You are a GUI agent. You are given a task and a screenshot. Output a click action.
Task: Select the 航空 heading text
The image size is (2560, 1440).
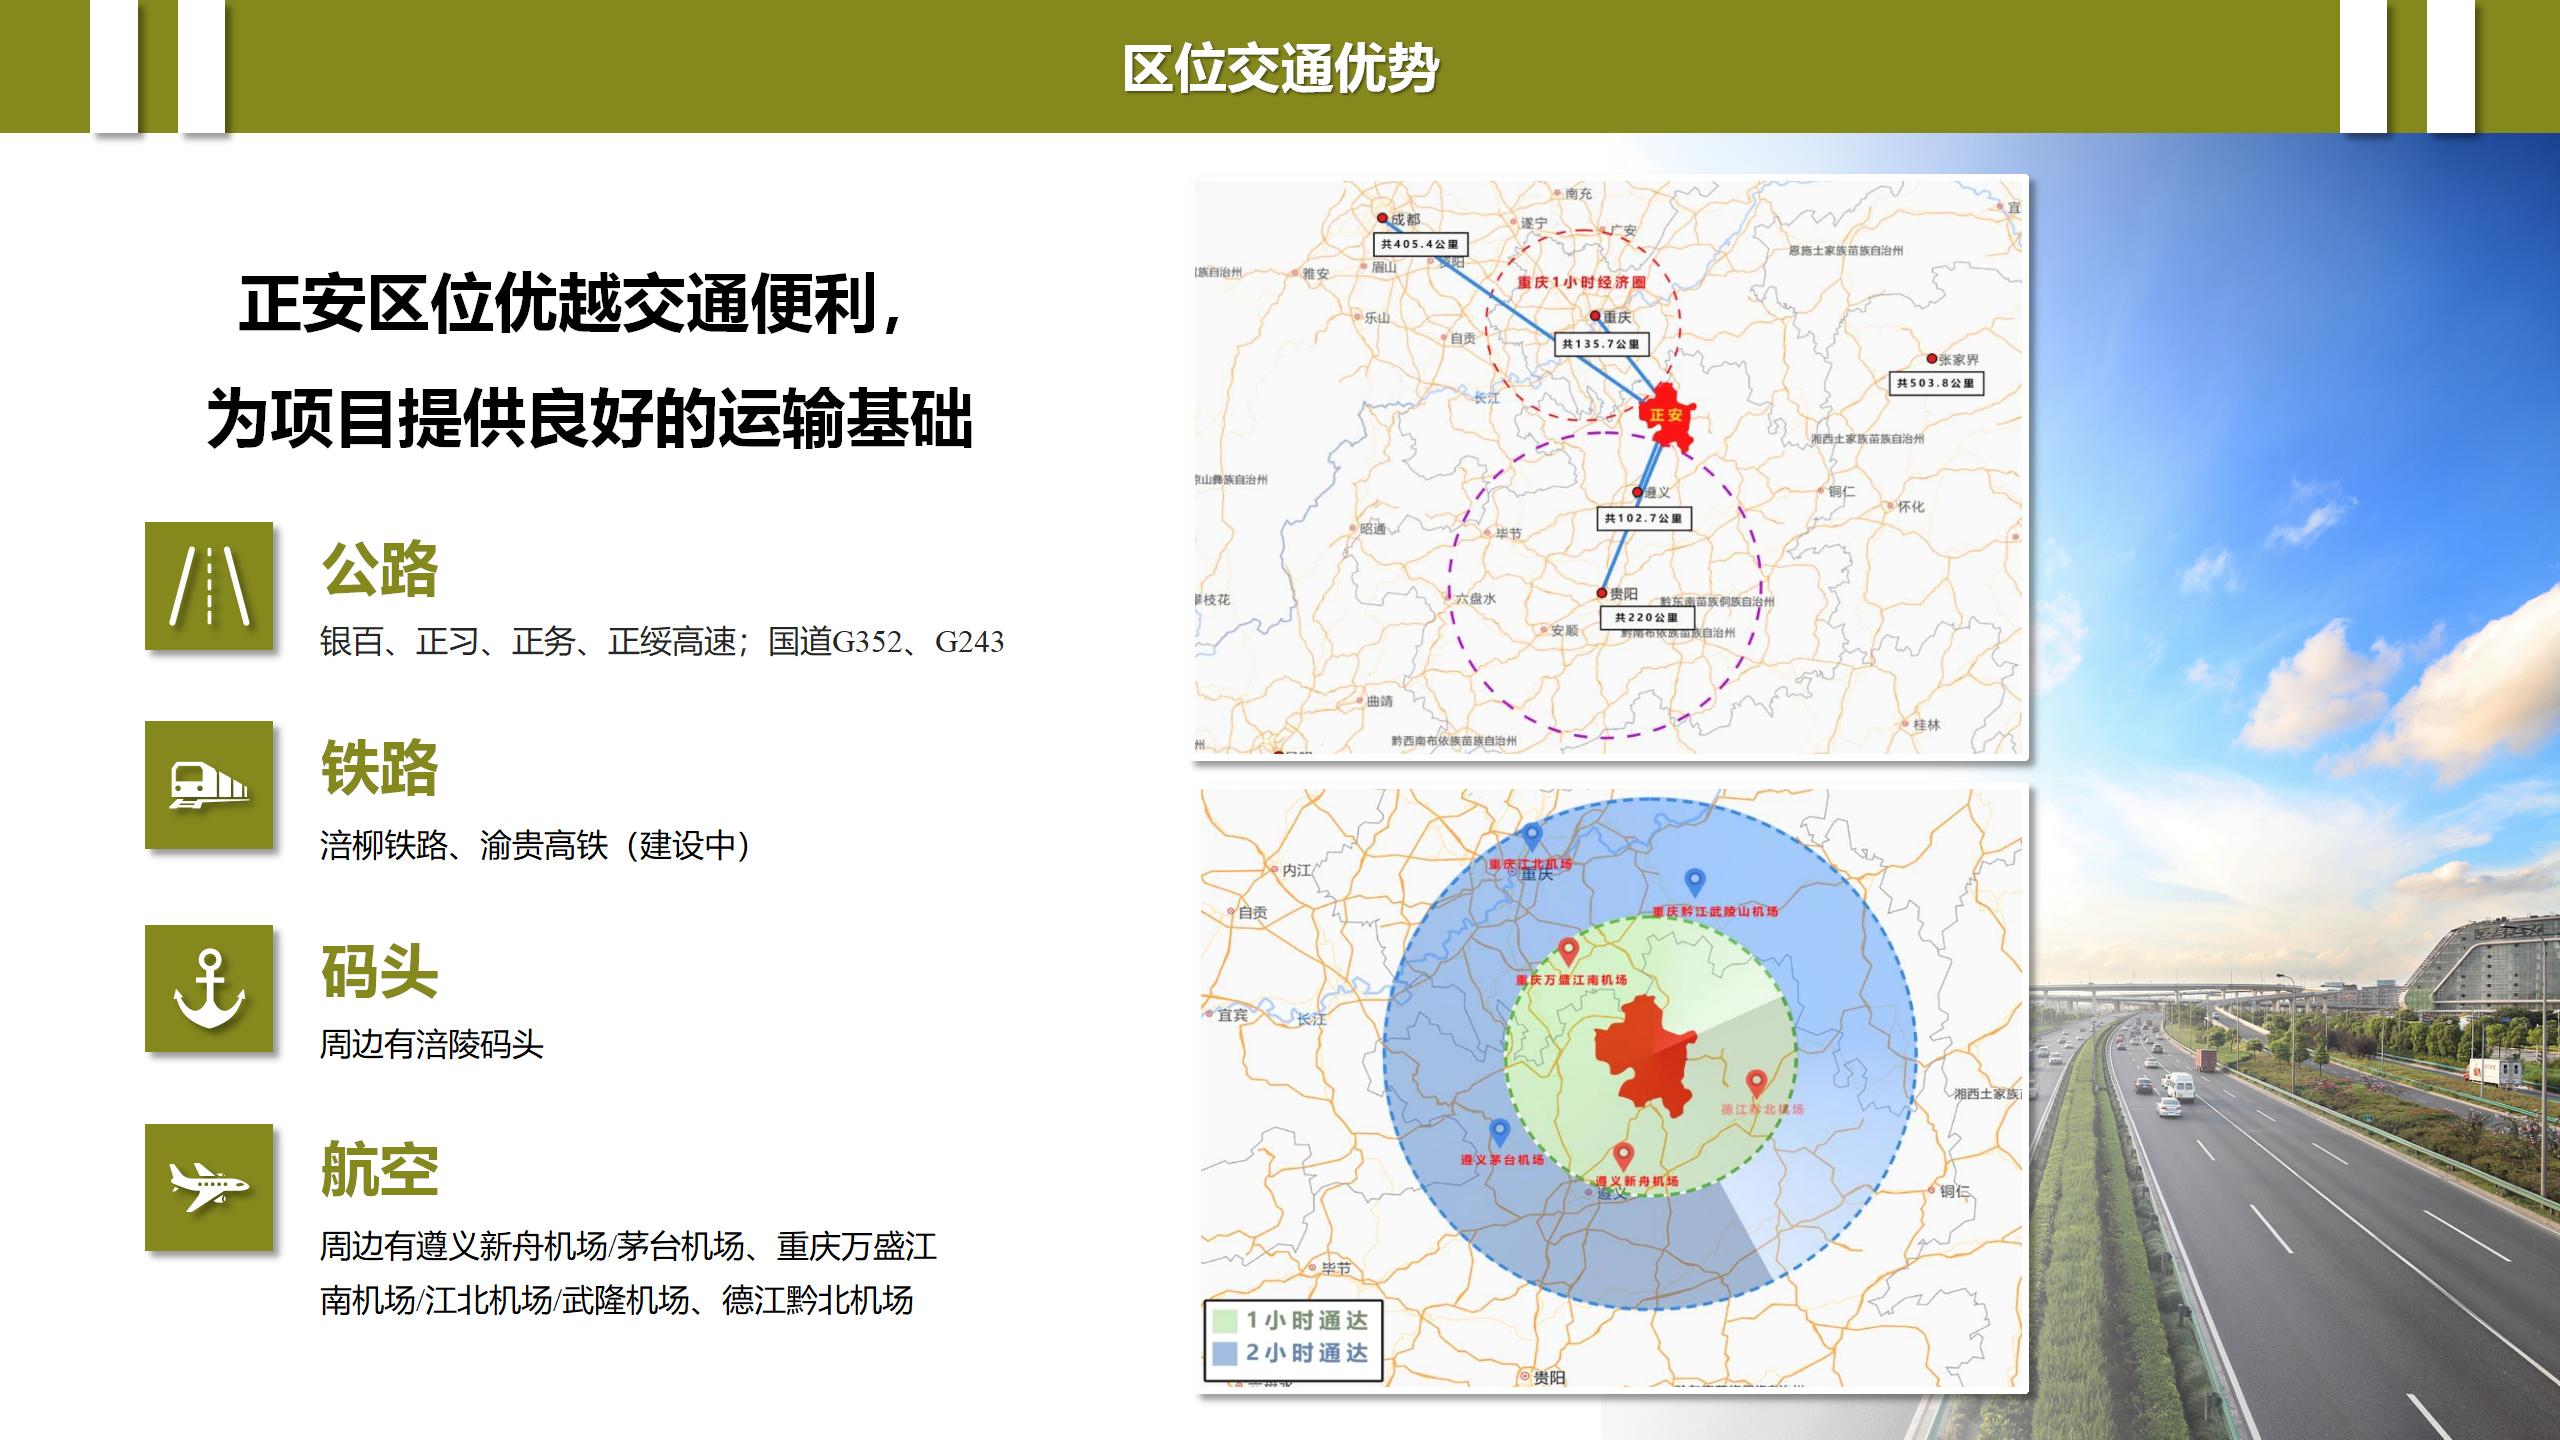[x=379, y=1170]
